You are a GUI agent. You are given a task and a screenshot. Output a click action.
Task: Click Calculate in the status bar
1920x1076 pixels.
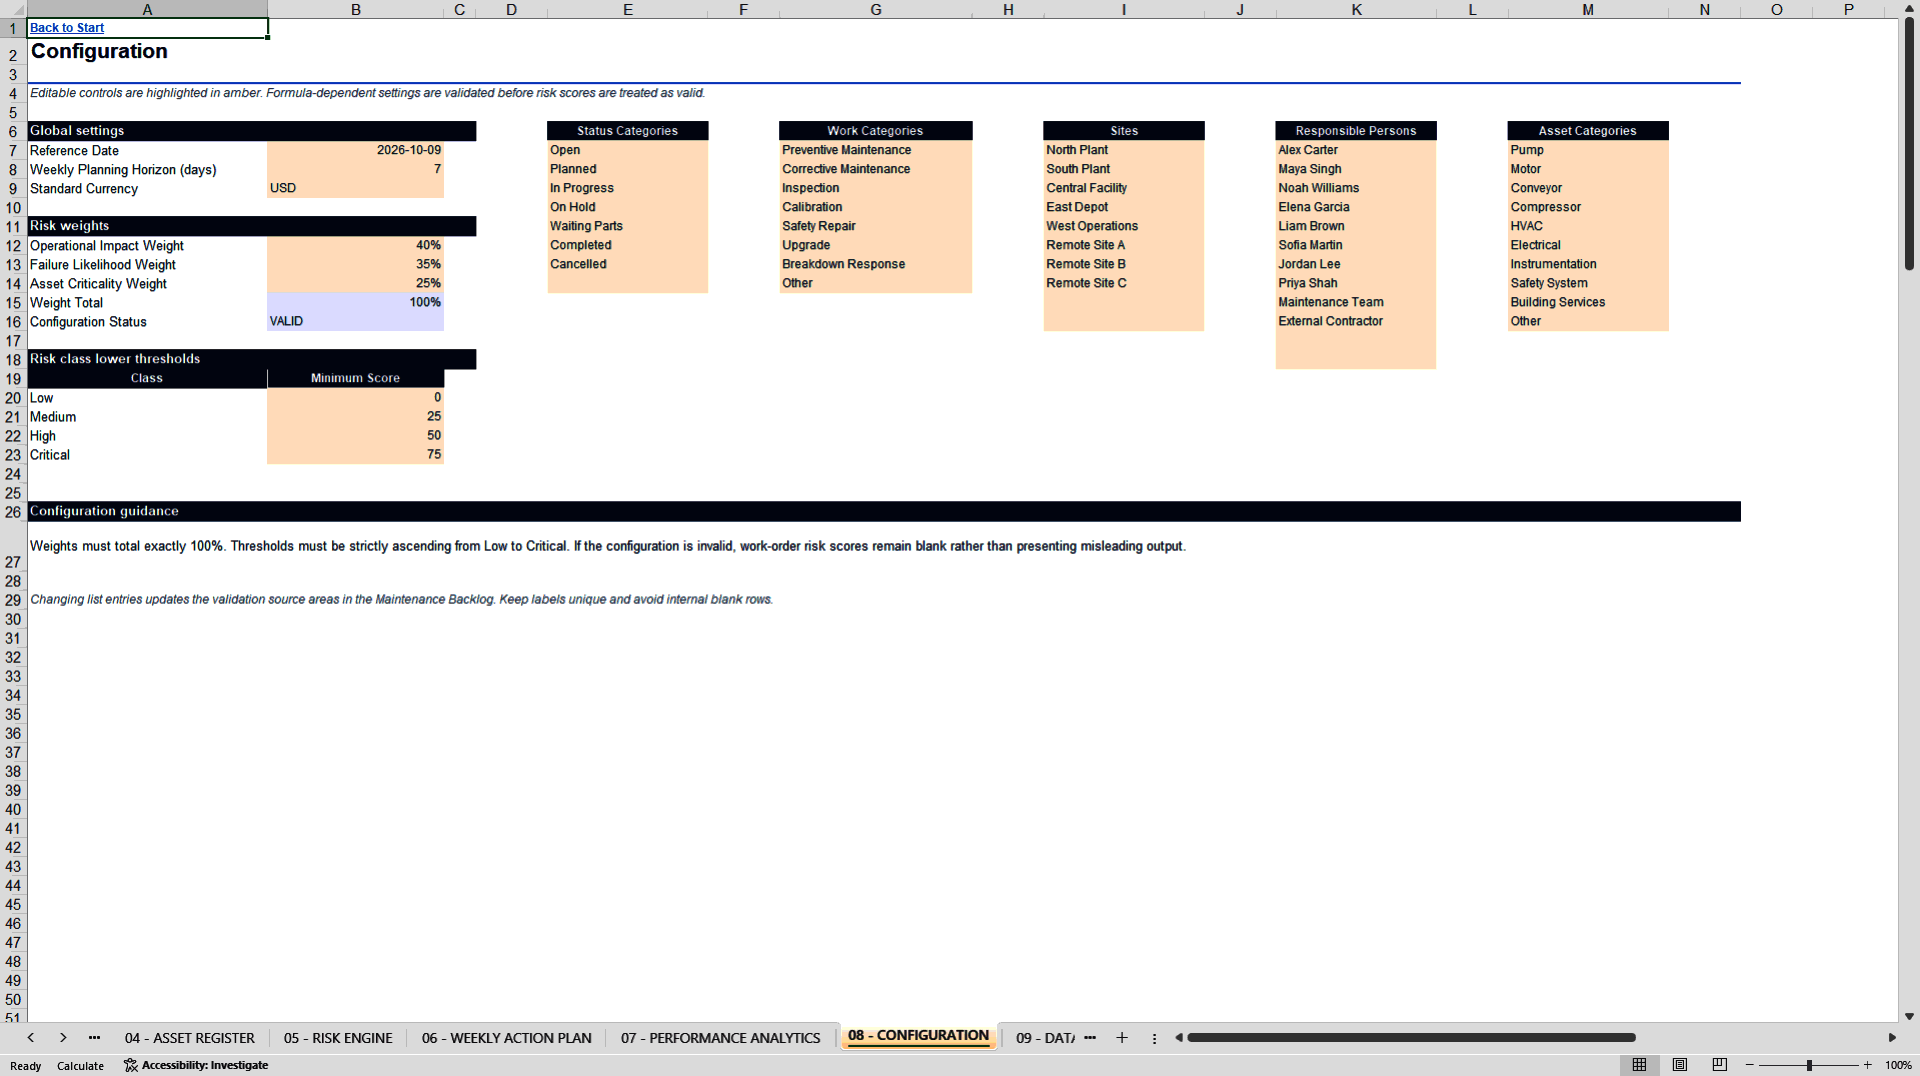[80, 1066]
